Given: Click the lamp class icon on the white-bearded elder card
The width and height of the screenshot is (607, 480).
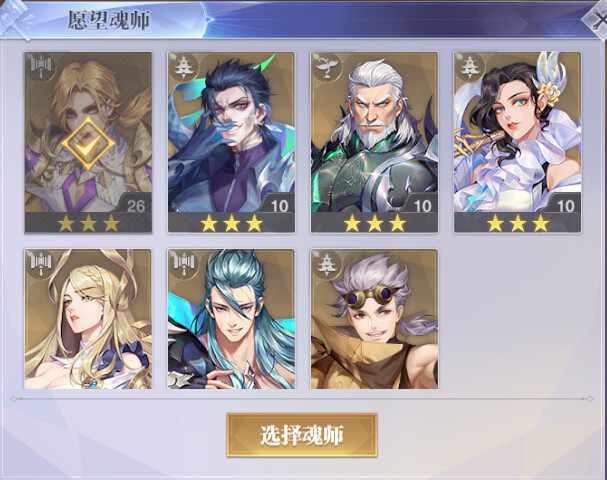Looking at the screenshot, I should (326, 67).
